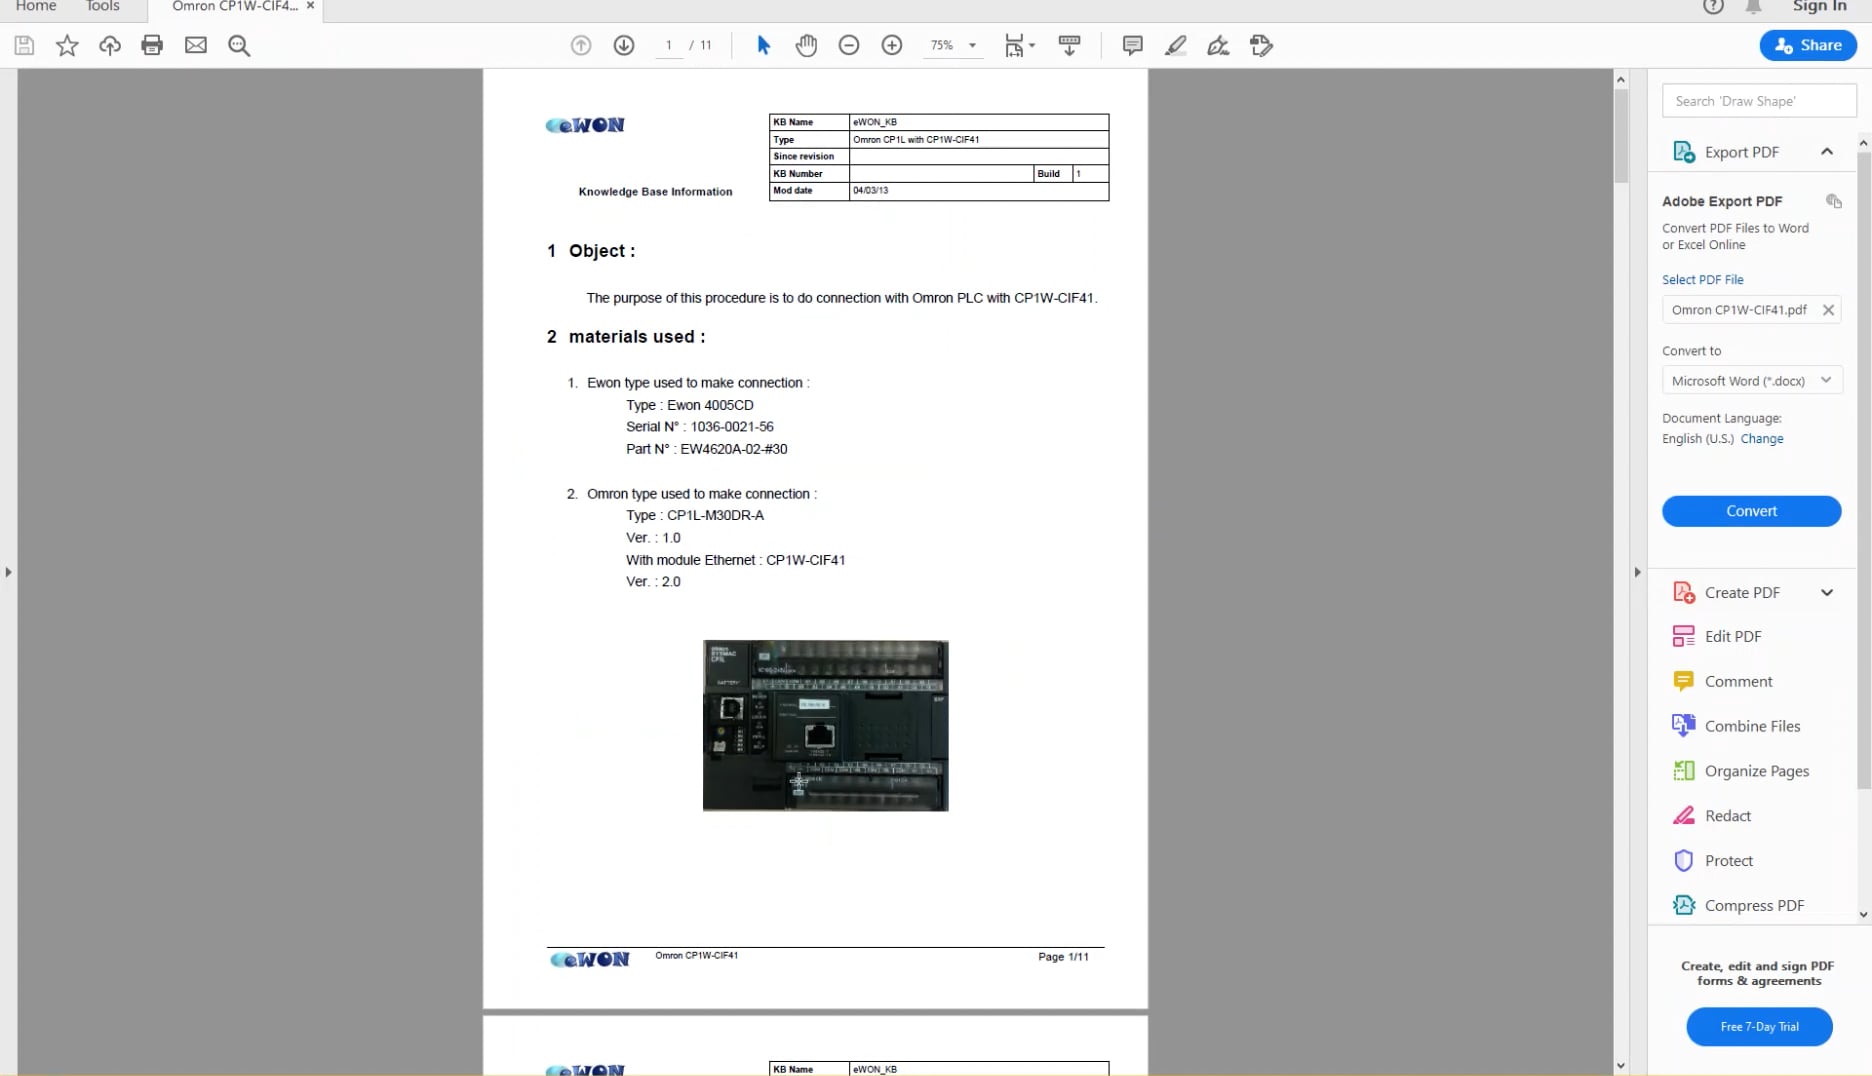Select the Hand pan tool
This screenshot has height=1076, width=1872.
click(x=806, y=45)
